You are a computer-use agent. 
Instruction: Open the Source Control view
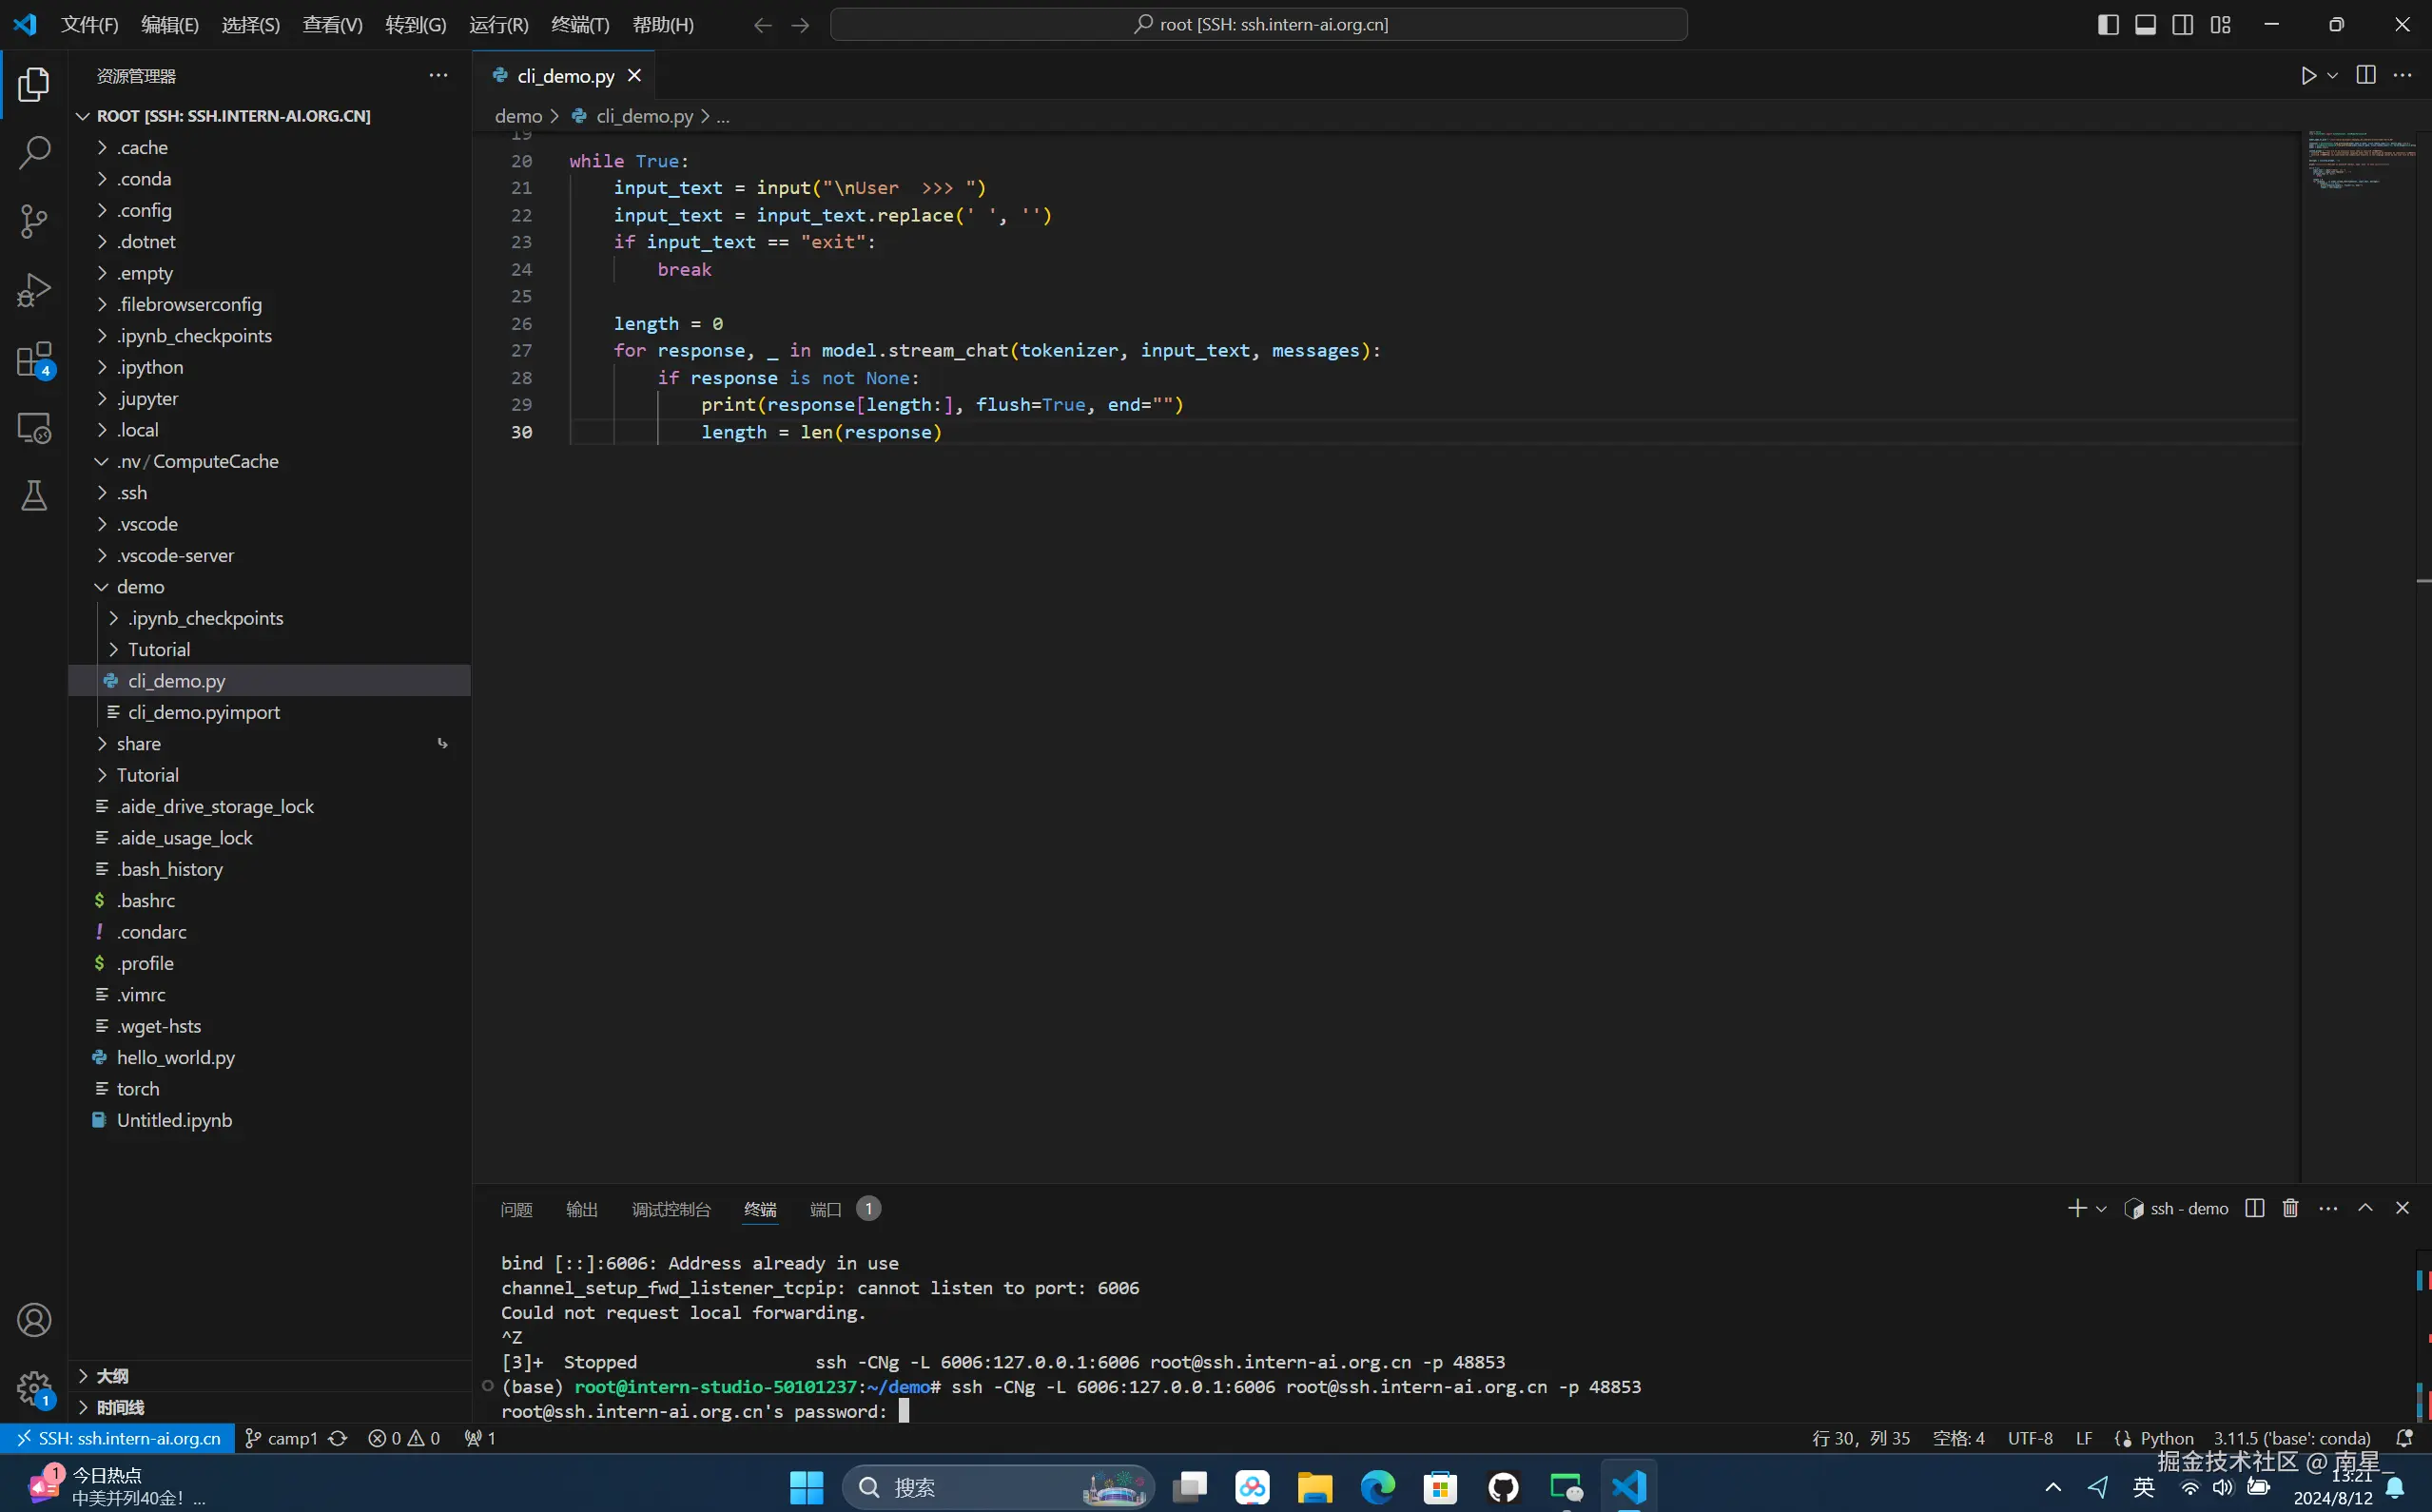33,221
